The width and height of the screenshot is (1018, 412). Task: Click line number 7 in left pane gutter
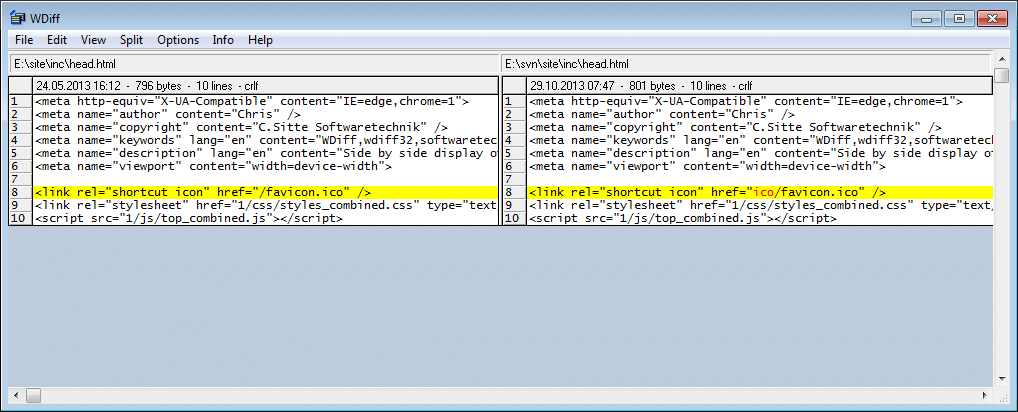click(x=21, y=180)
